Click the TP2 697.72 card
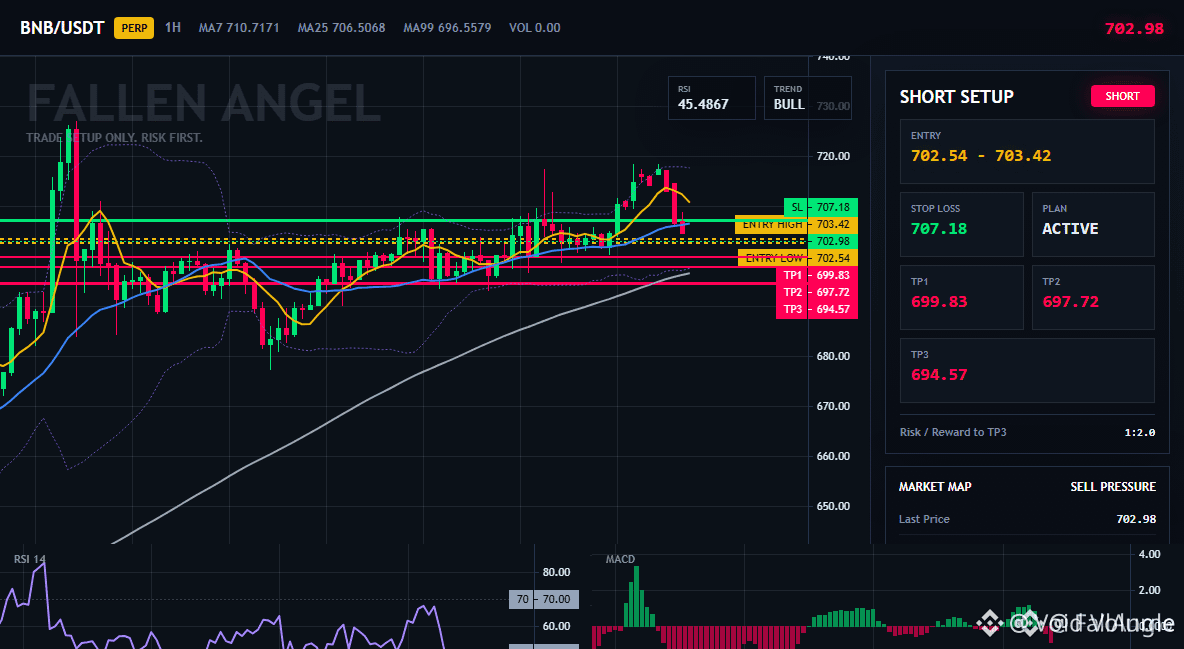The image size is (1184, 649). pos(1093,297)
